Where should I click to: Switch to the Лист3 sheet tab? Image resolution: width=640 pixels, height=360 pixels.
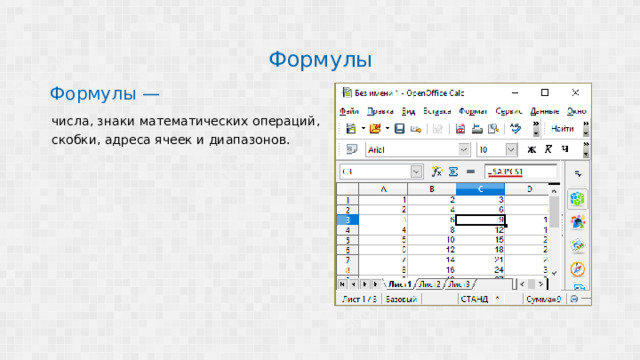(459, 284)
